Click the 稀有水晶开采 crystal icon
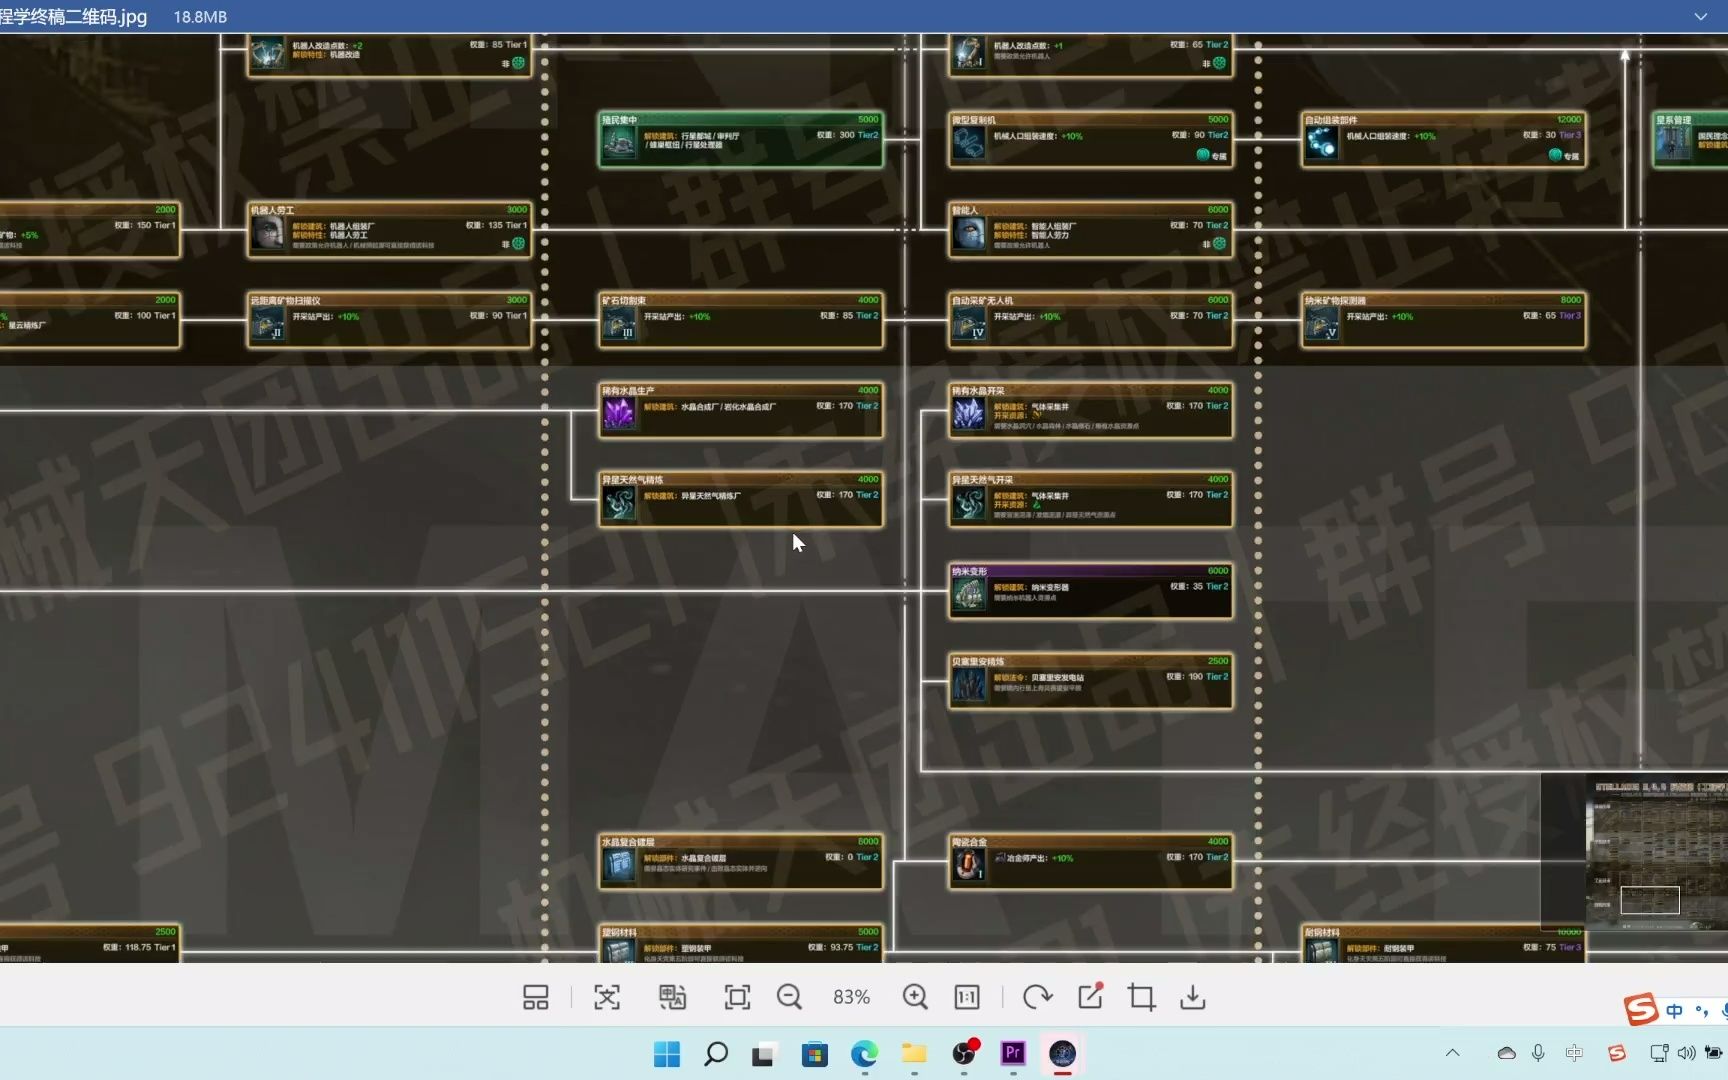 click(968, 414)
